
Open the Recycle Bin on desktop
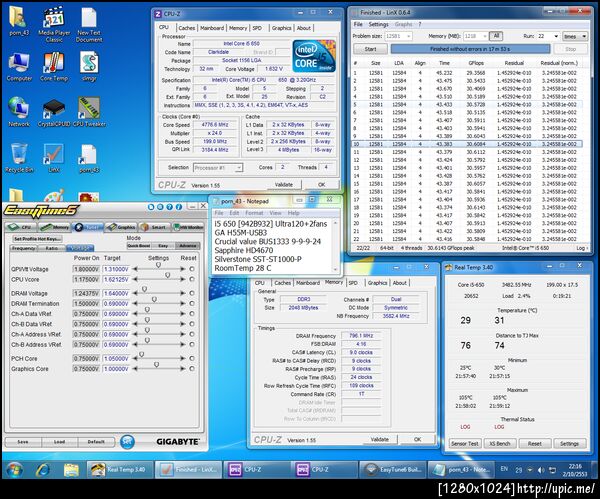19,158
